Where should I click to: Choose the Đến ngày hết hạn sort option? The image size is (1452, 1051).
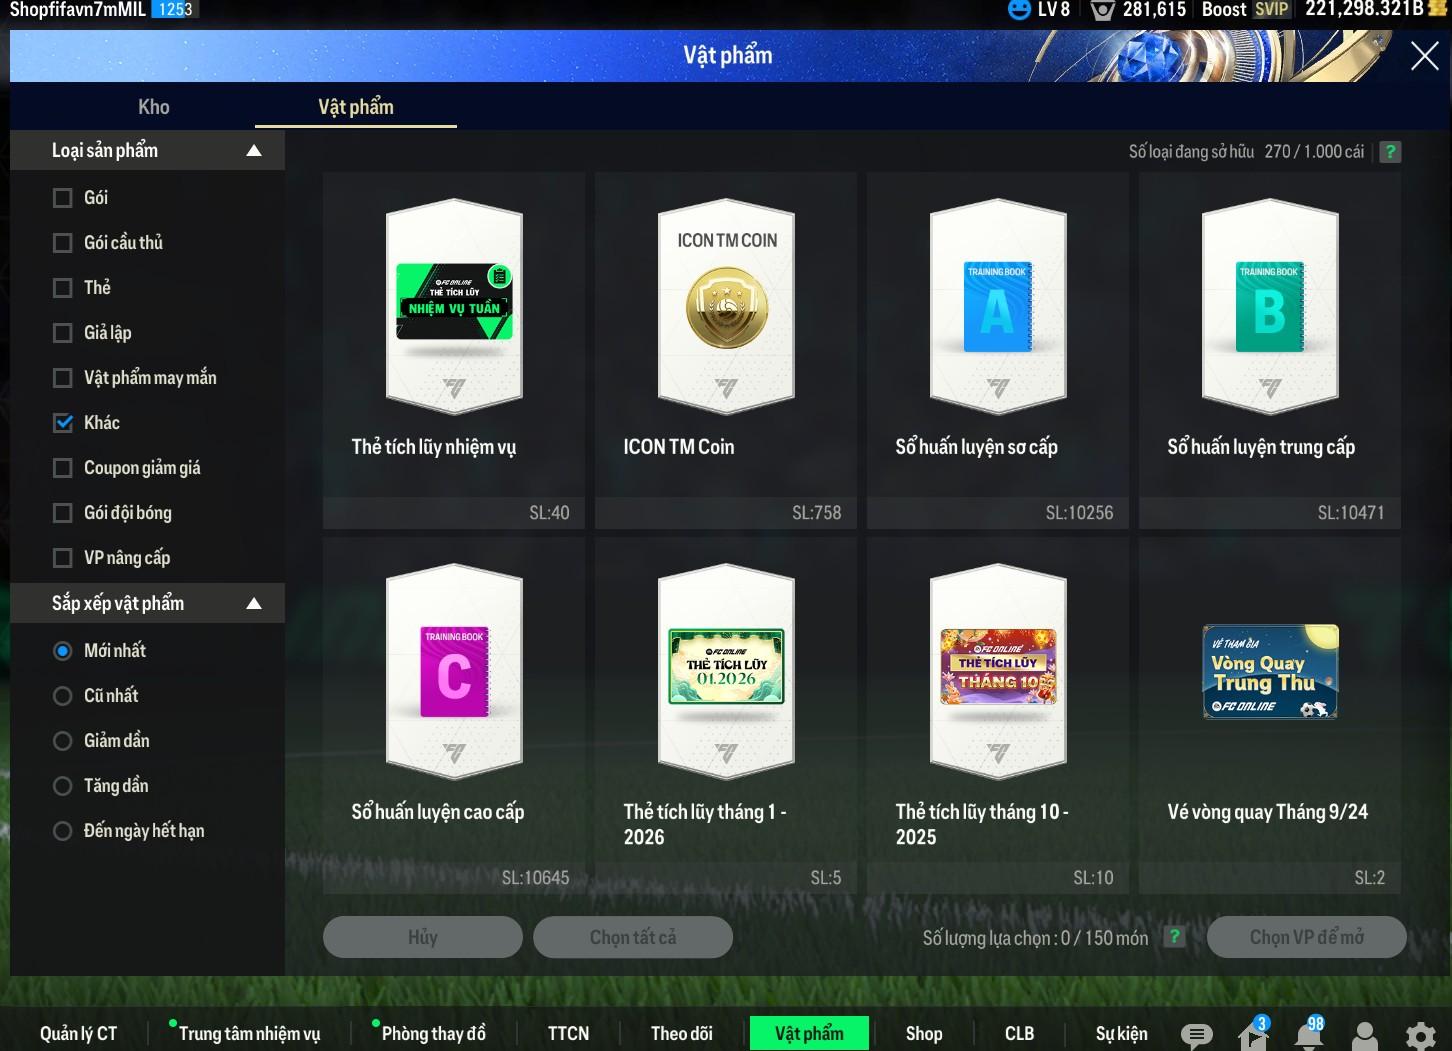point(63,831)
